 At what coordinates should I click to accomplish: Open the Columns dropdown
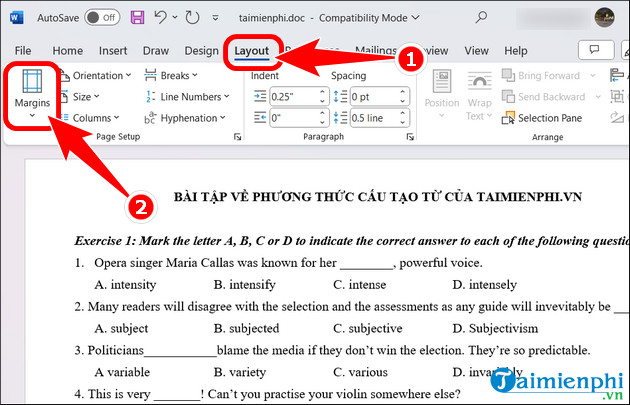[90, 118]
